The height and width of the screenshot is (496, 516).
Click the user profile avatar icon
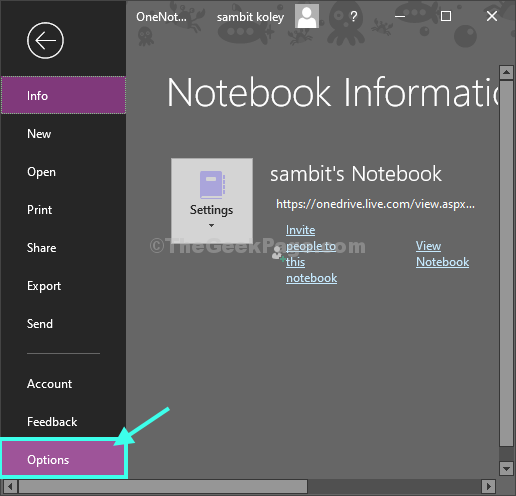pos(307,16)
